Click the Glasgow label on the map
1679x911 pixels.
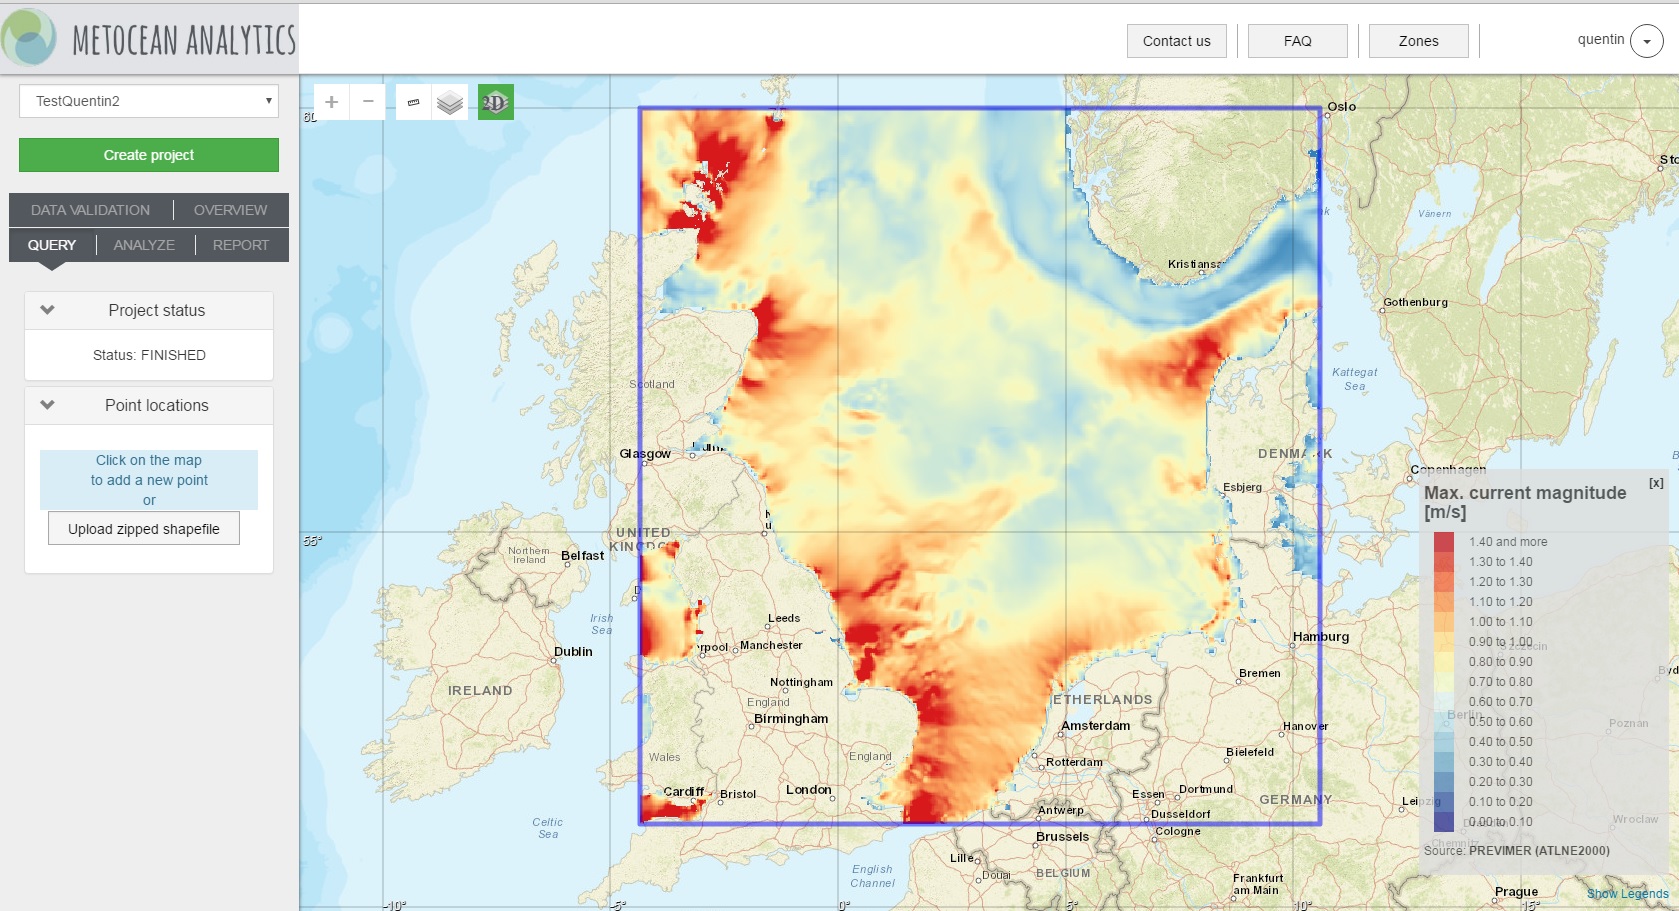click(x=645, y=454)
